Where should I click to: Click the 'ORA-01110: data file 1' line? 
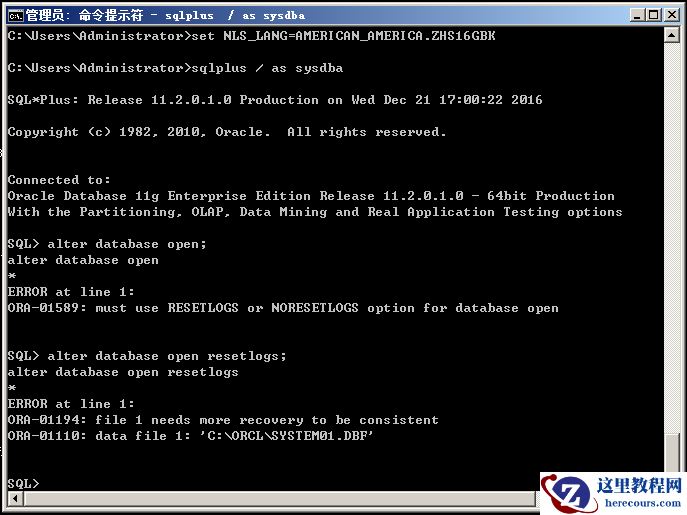[191, 436]
